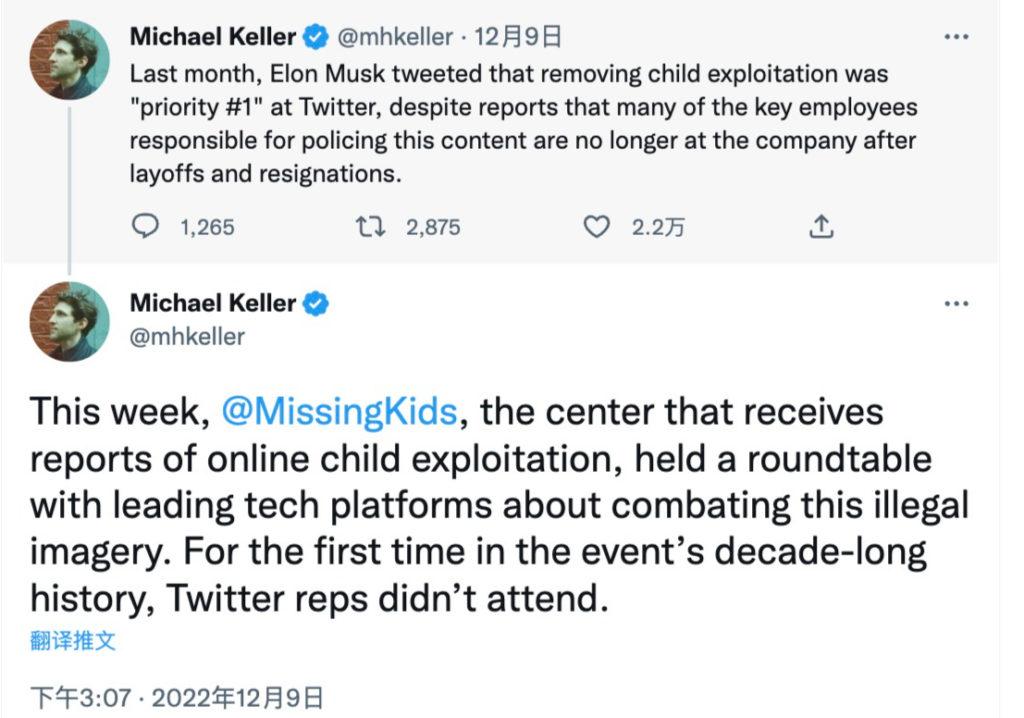Click the 12月9日 date on the top tweet
Image resolution: width=1024 pixels, height=718 pixels.
517,38
